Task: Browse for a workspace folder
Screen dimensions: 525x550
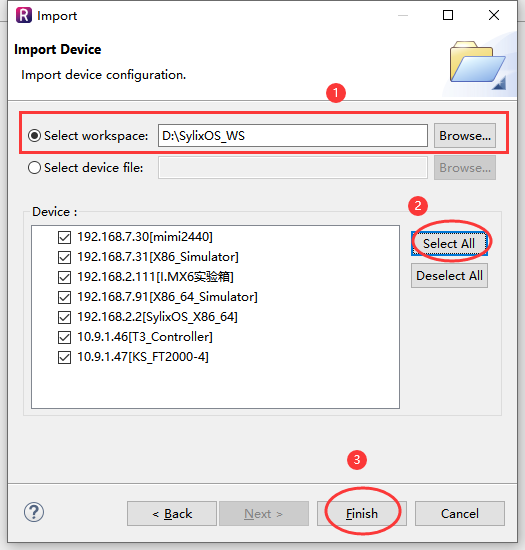Action: point(465,135)
